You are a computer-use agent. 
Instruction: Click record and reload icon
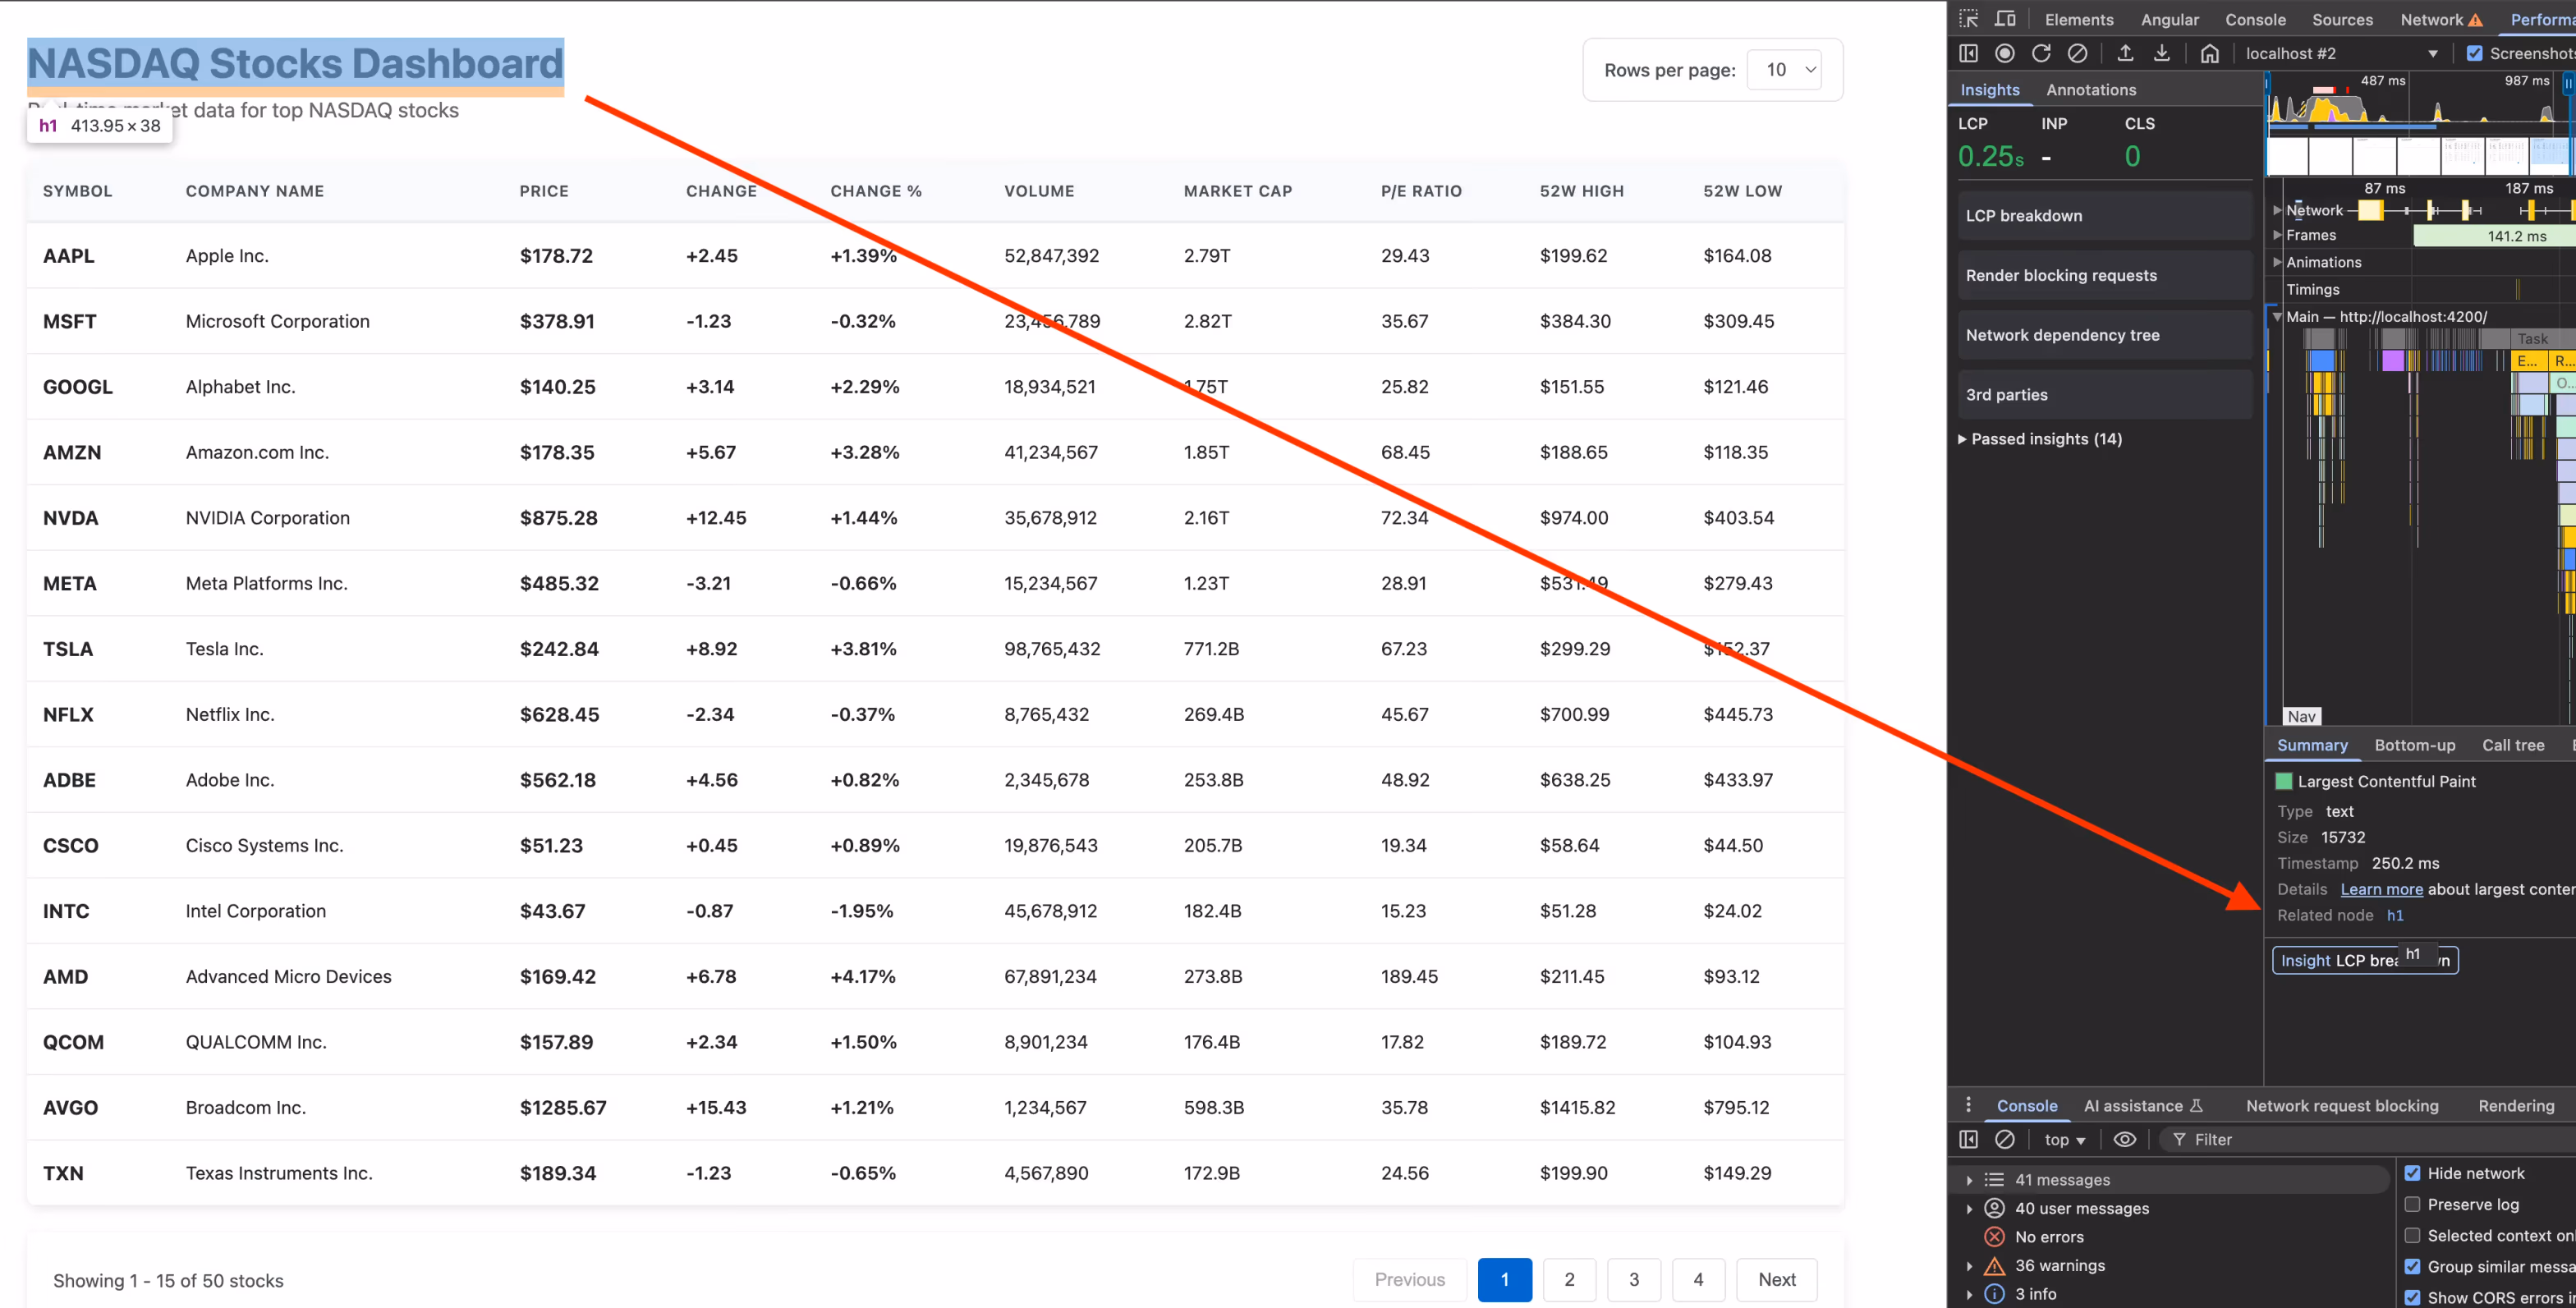(2041, 53)
